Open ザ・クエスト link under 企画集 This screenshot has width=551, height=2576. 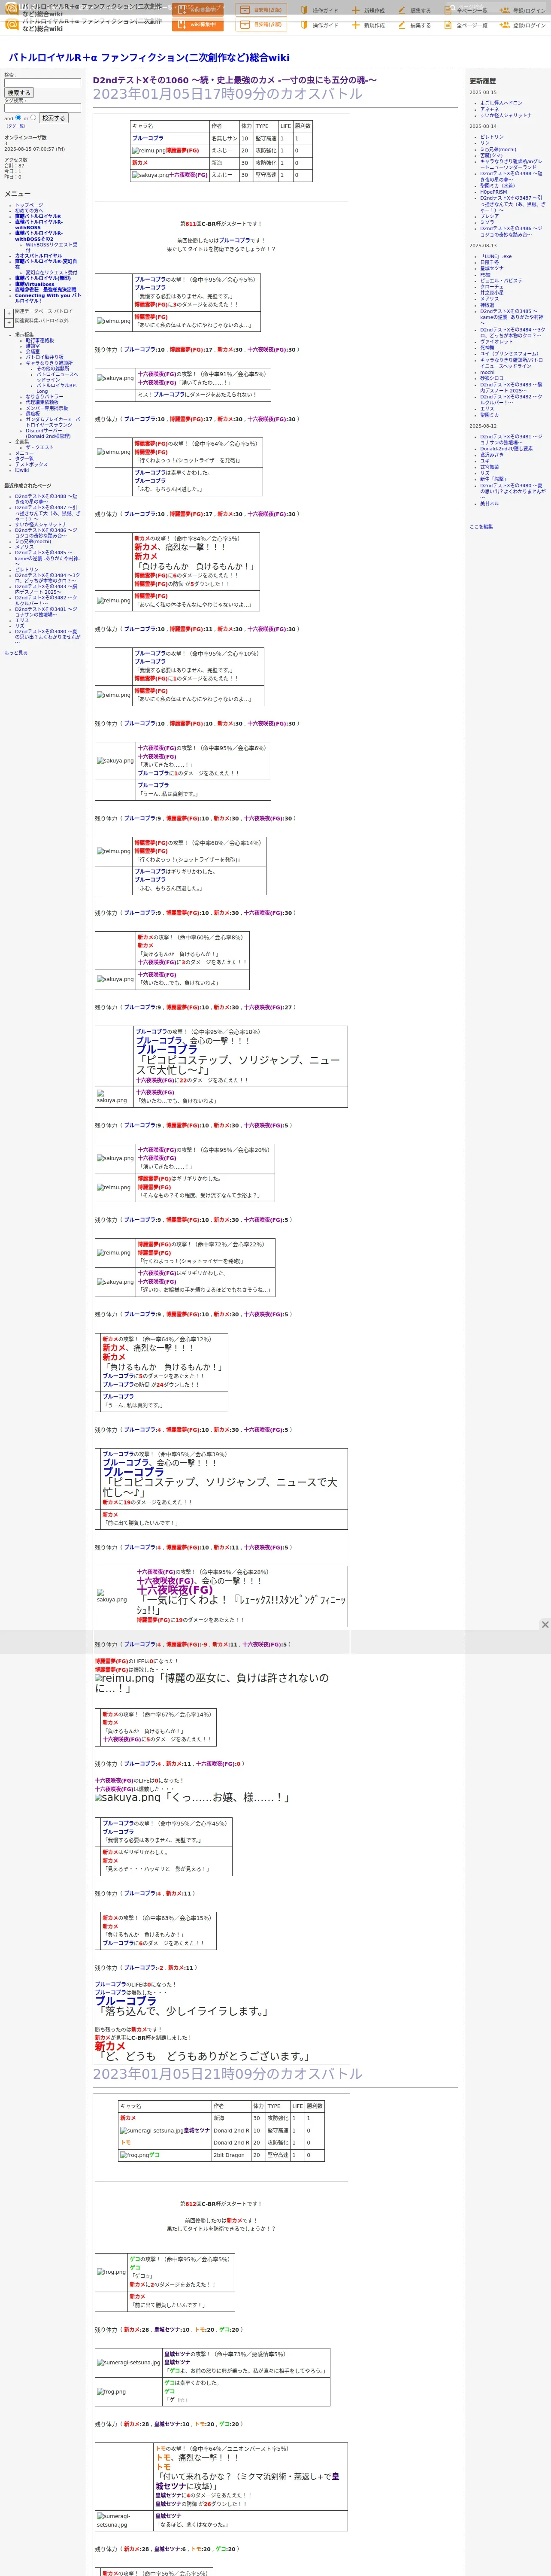tap(40, 447)
